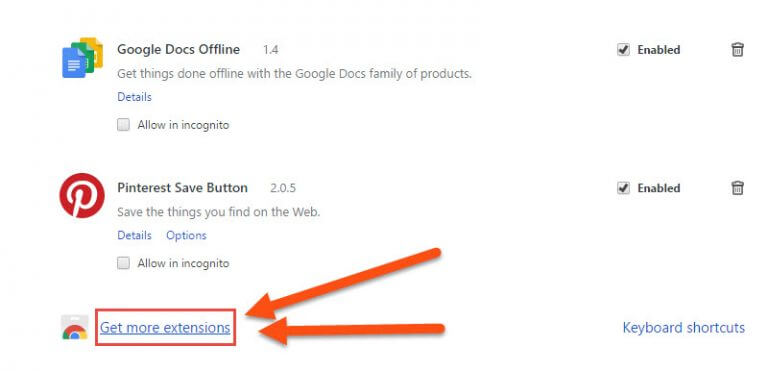This screenshot has height=371, width=768.
Task: Click the Google Docs Offline title text
Action: [x=178, y=49]
